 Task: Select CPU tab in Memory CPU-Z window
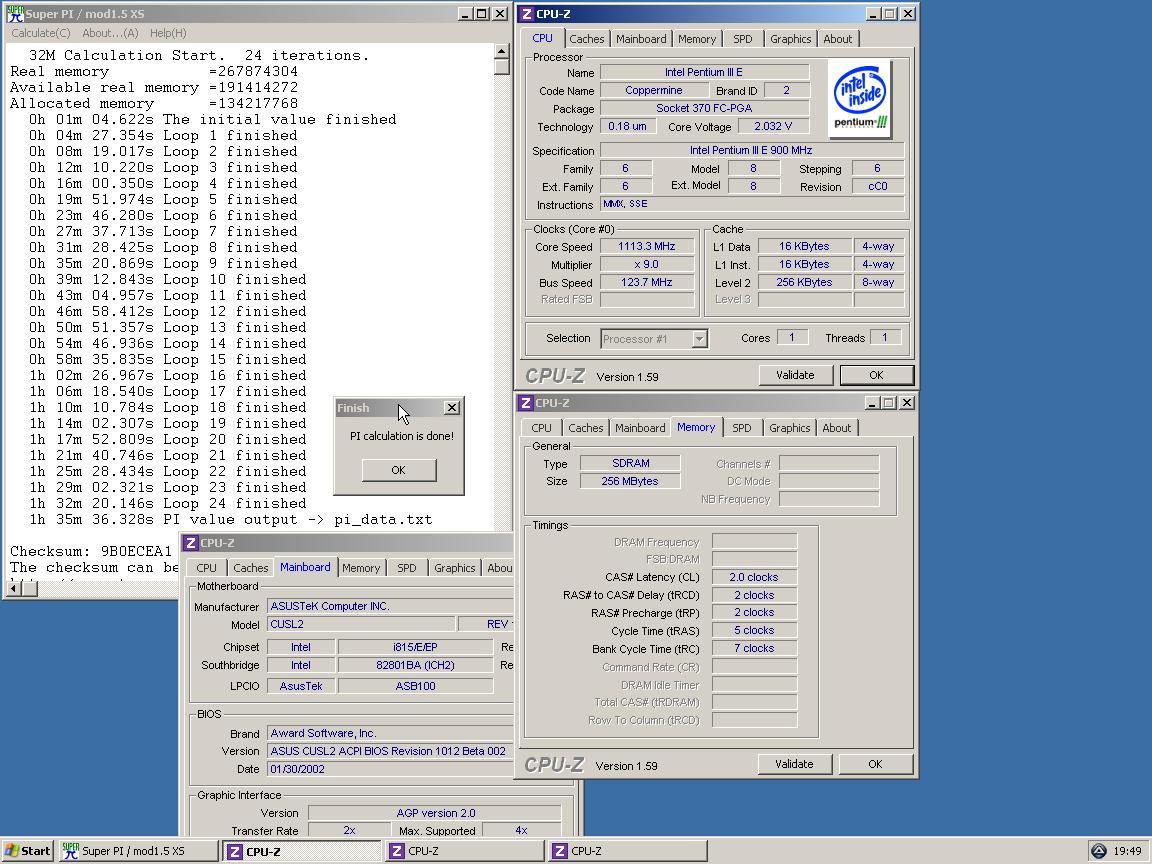[x=541, y=428]
